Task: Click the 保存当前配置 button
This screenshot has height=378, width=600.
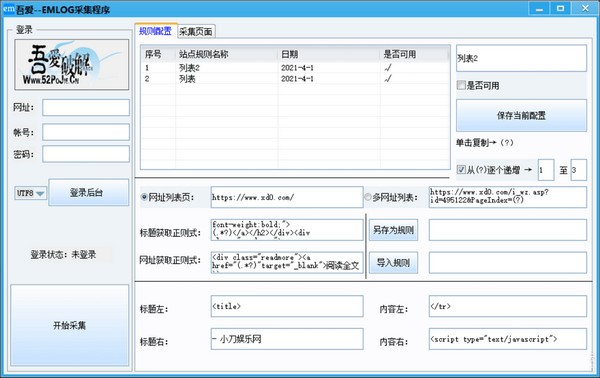Action: coord(521,116)
